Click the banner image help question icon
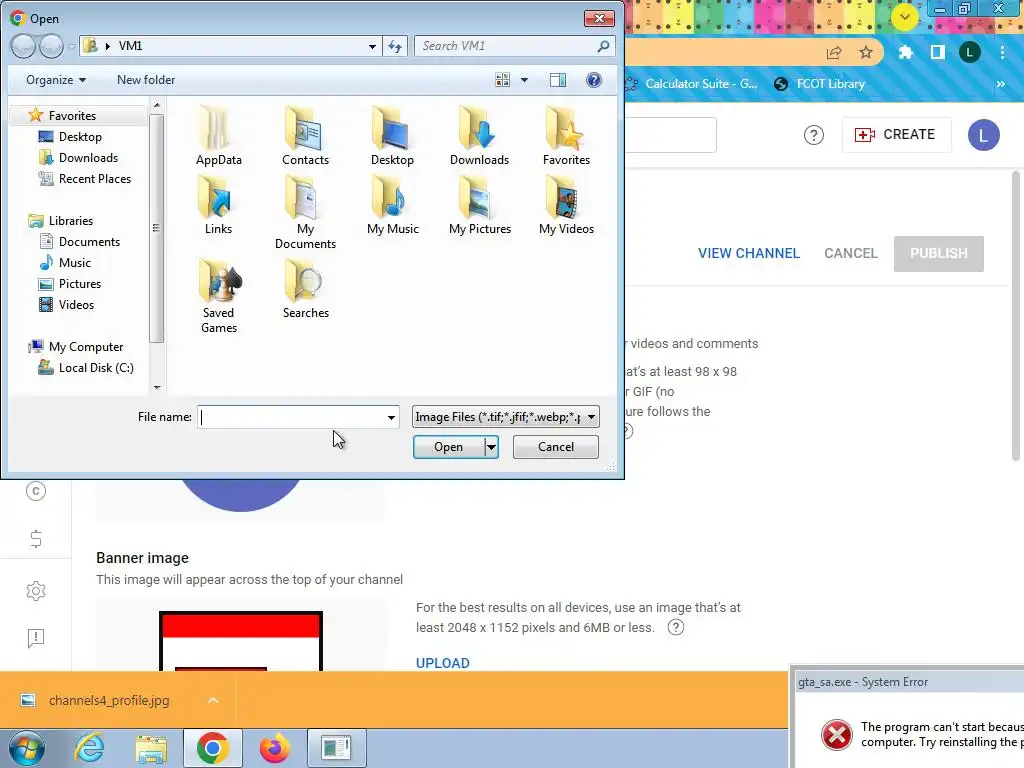 (675, 628)
